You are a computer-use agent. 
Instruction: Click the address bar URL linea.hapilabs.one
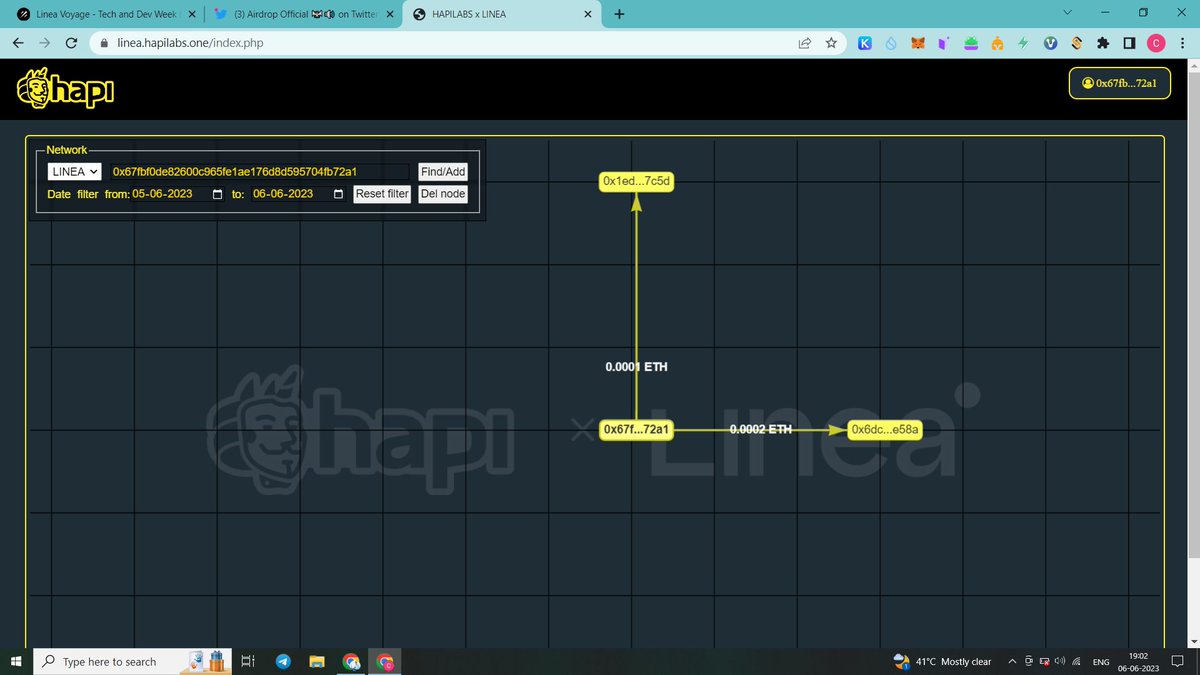192,43
